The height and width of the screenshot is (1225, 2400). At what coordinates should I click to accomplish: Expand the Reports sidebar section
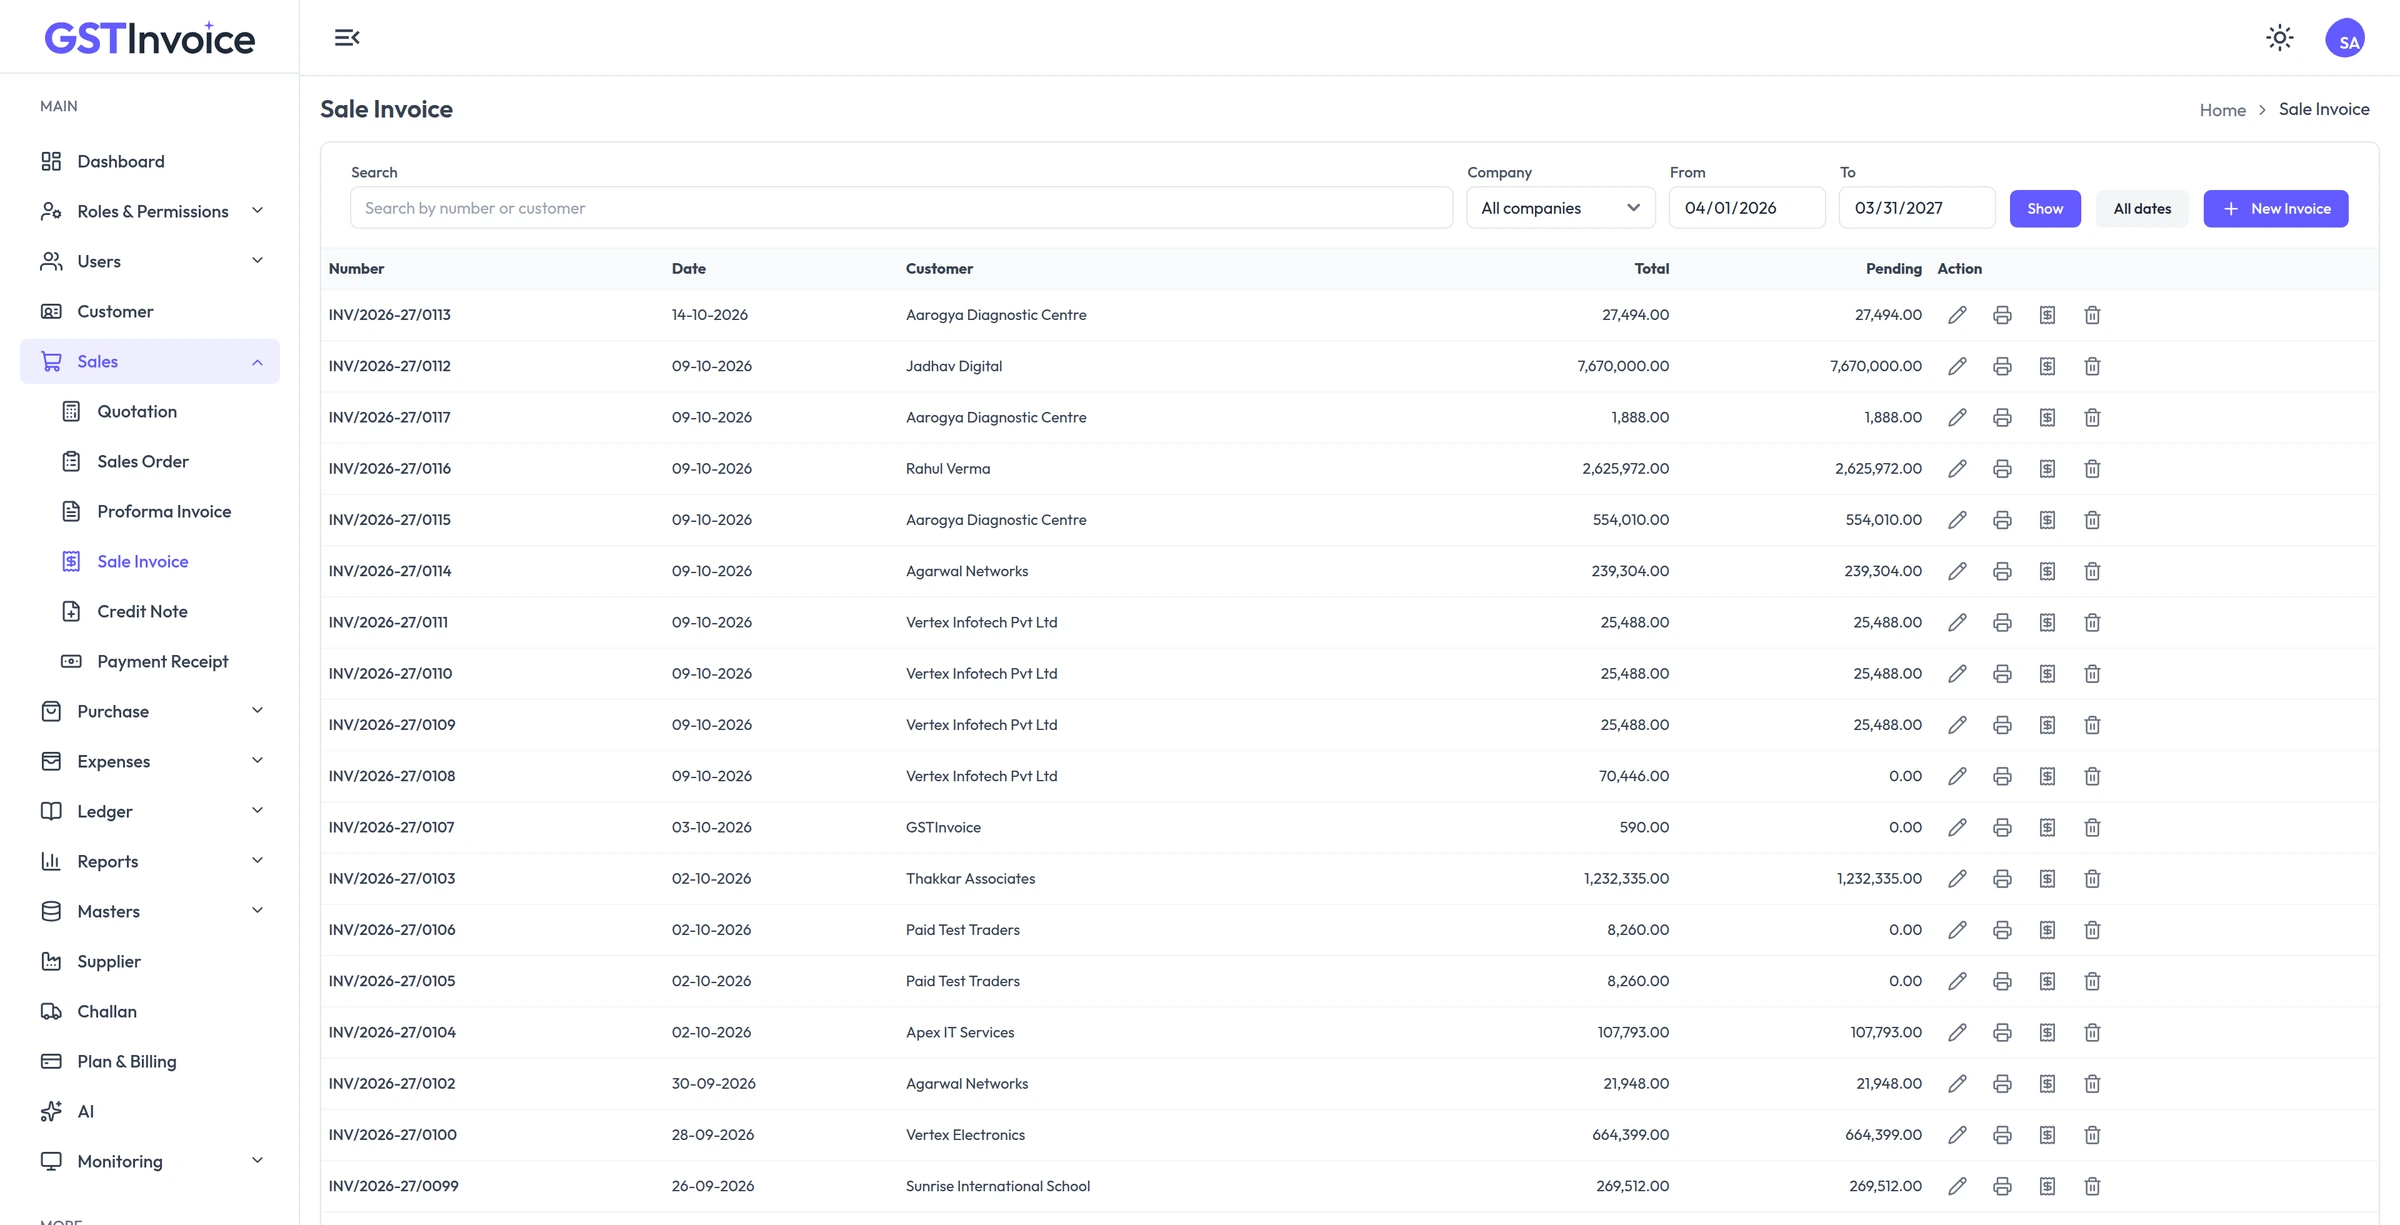pyautogui.click(x=150, y=861)
